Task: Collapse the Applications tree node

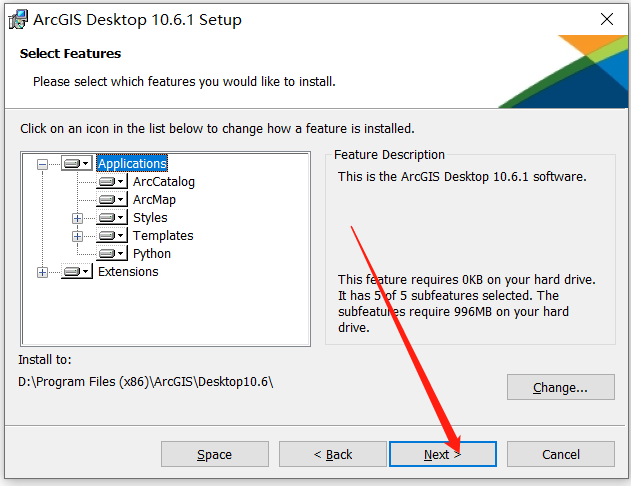Action: coord(42,164)
